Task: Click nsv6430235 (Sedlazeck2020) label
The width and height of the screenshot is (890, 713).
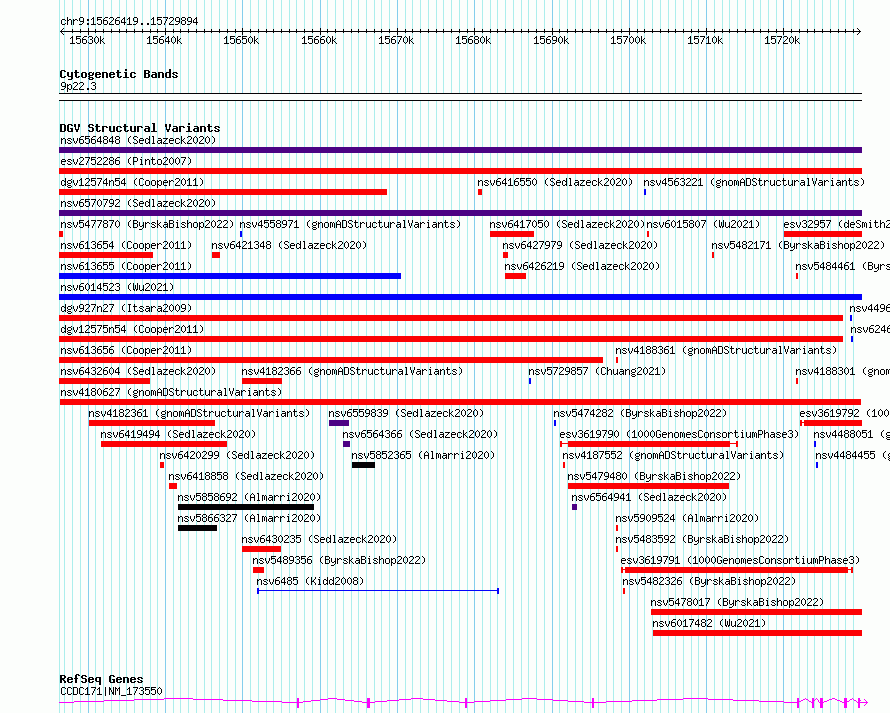Action: [x=319, y=539]
